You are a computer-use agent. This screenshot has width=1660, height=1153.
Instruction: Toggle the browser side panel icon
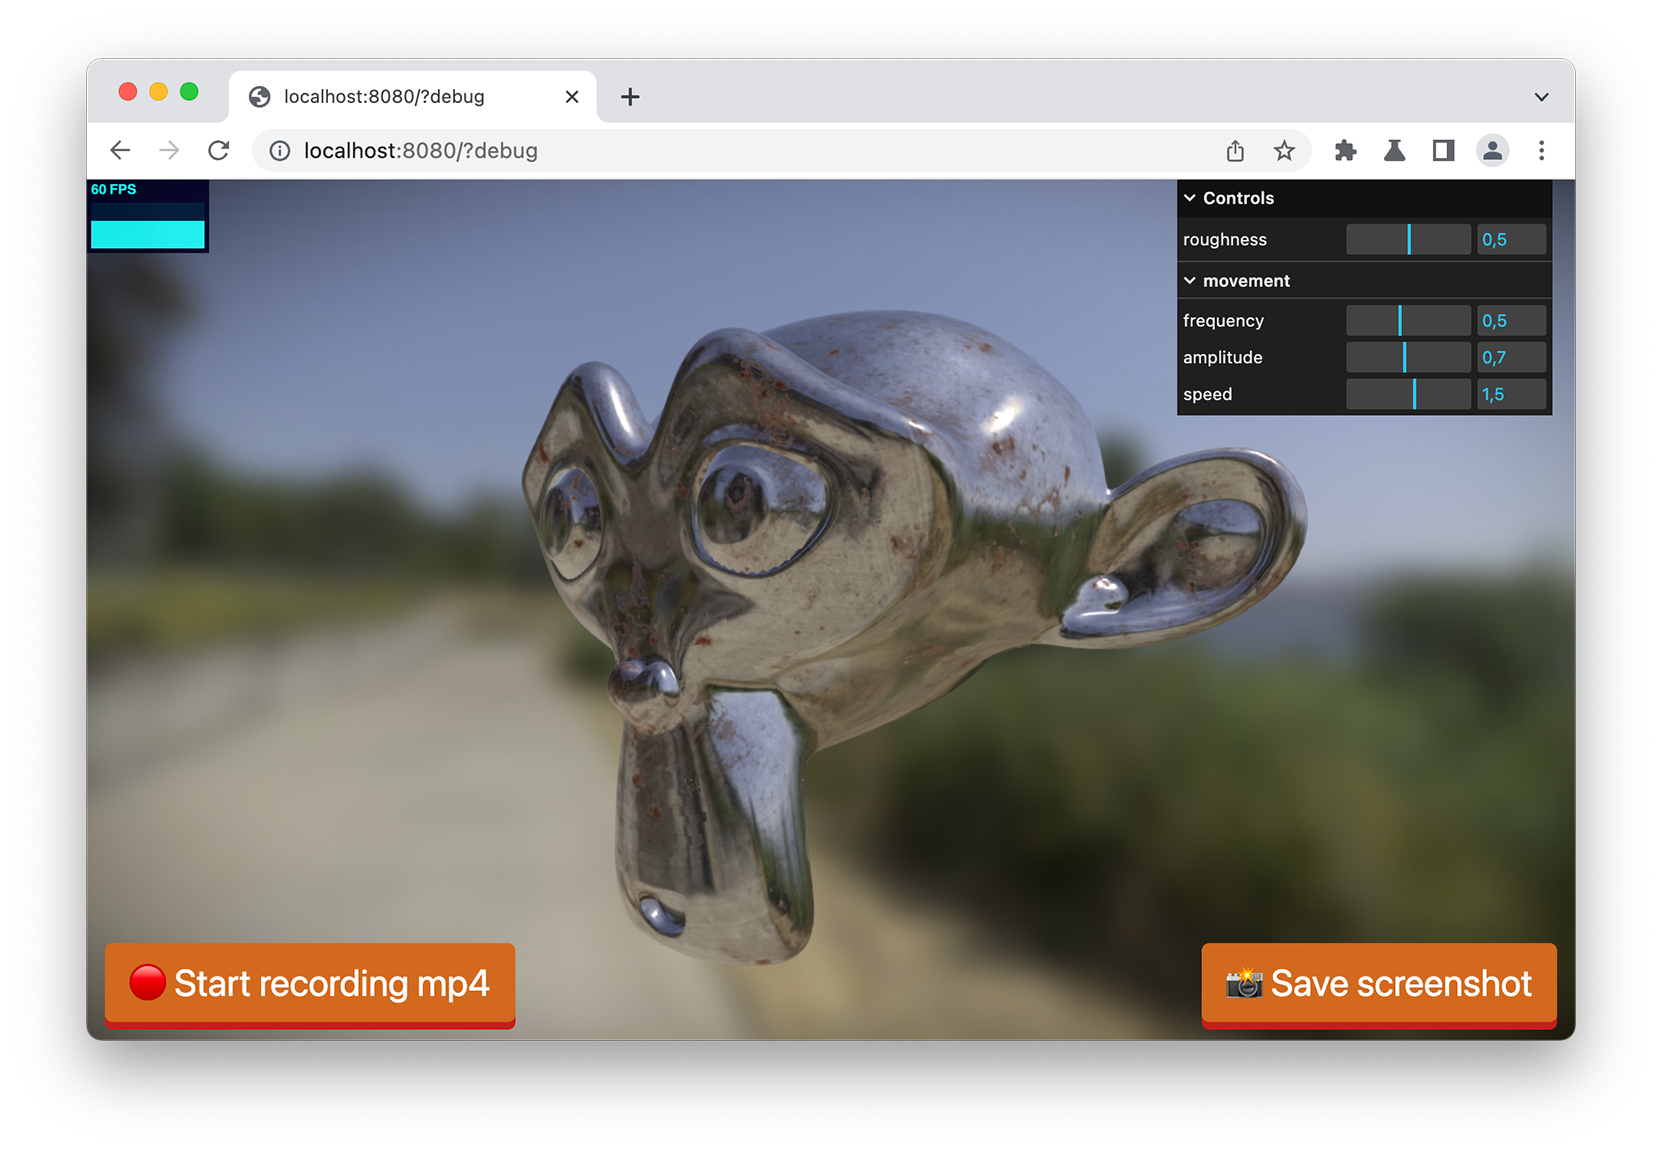pos(1443,150)
